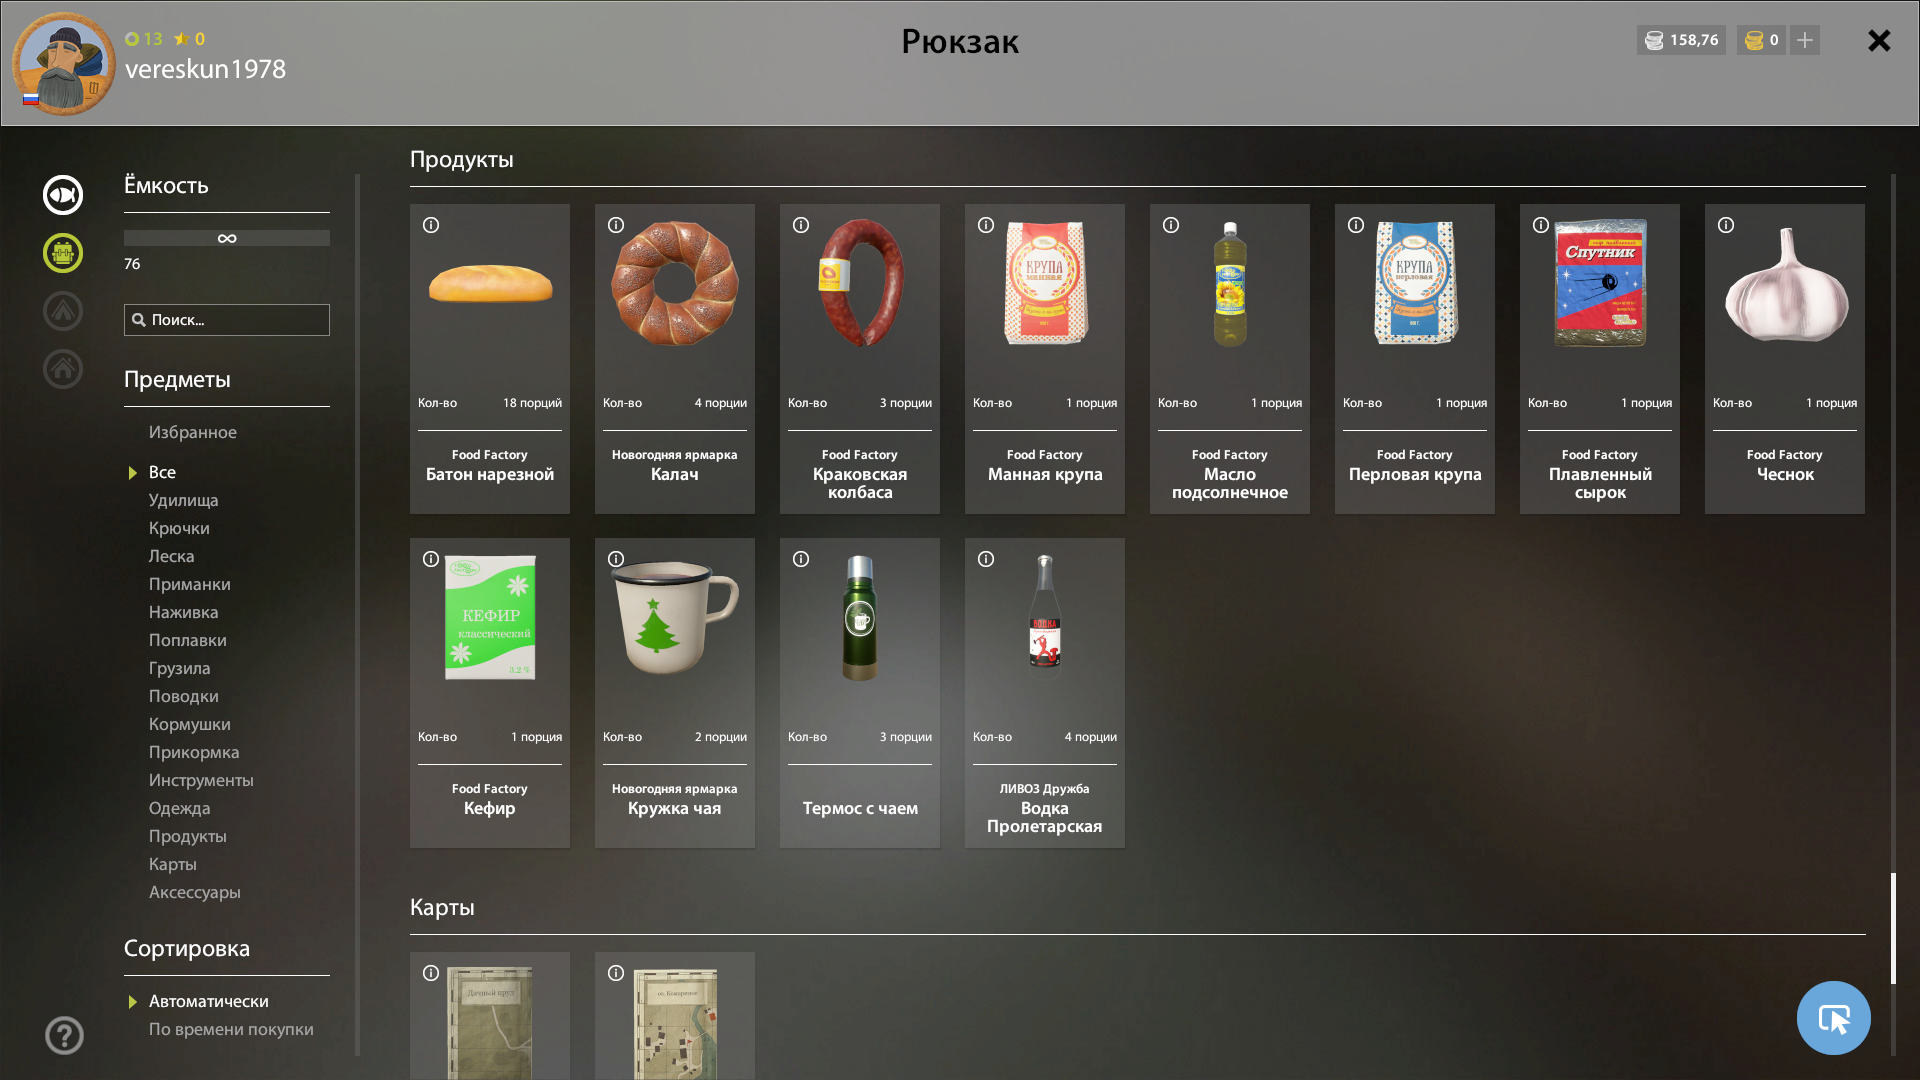Open the help question mark icon
This screenshot has height=1080, width=1920.
point(64,1035)
